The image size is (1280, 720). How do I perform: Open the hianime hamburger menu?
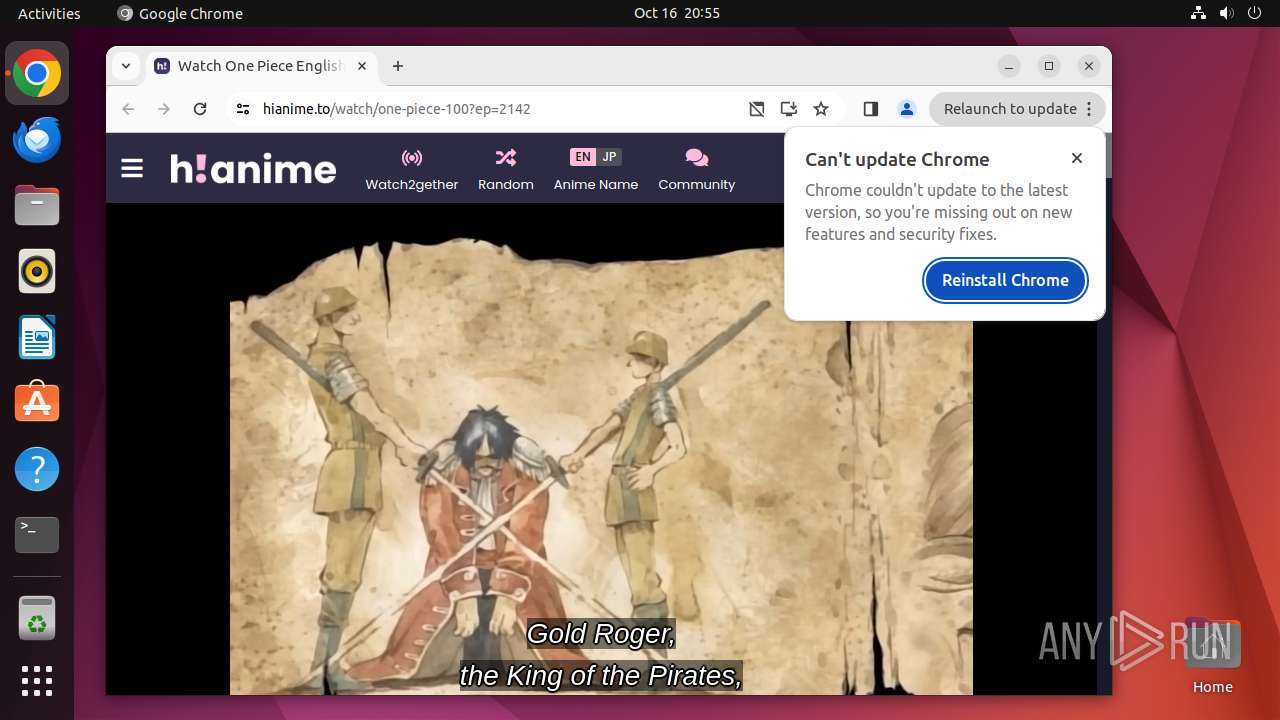click(x=132, y=168)
